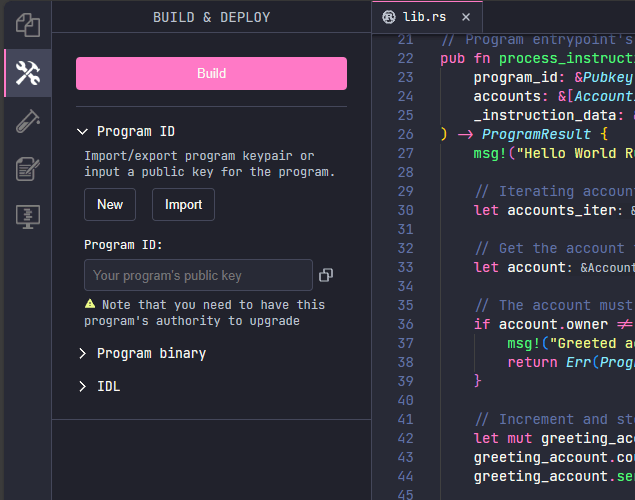
Task: Open the Explorer files sidebar icon
Action: [27, 24]
